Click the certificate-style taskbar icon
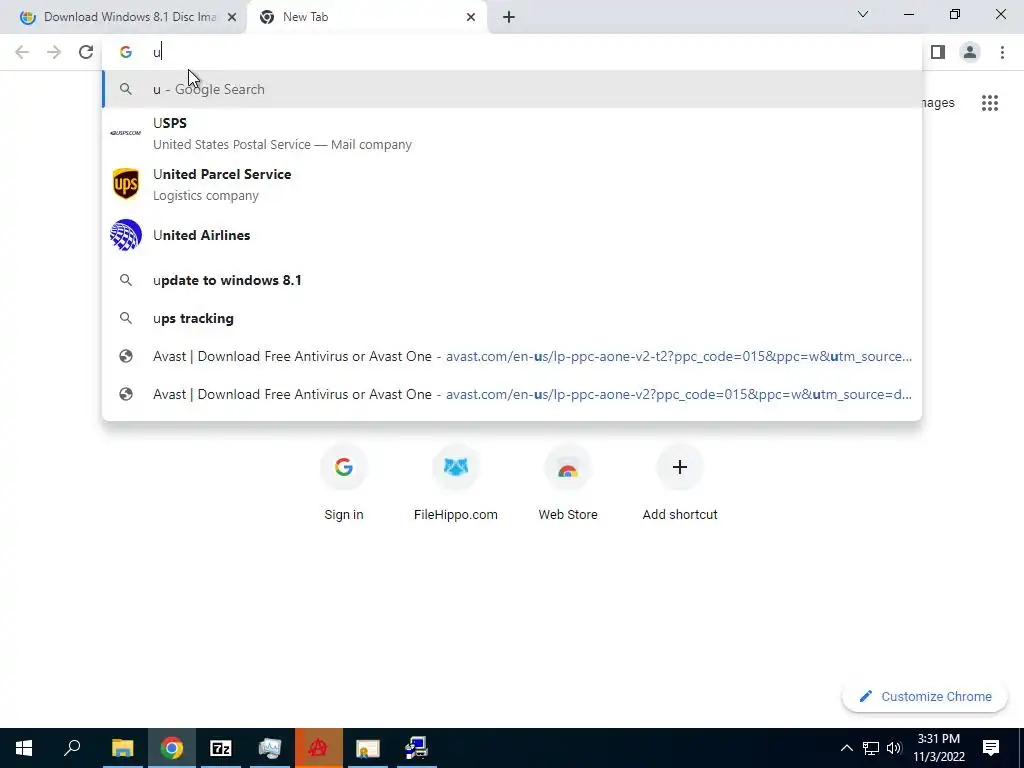 pyautogui.click(x=368, y=748)
